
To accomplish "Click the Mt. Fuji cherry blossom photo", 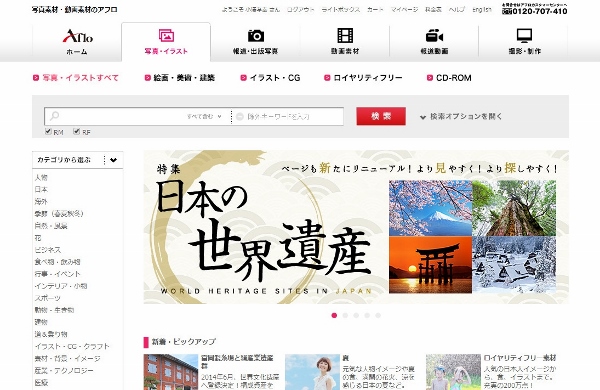I will [430, 208].
